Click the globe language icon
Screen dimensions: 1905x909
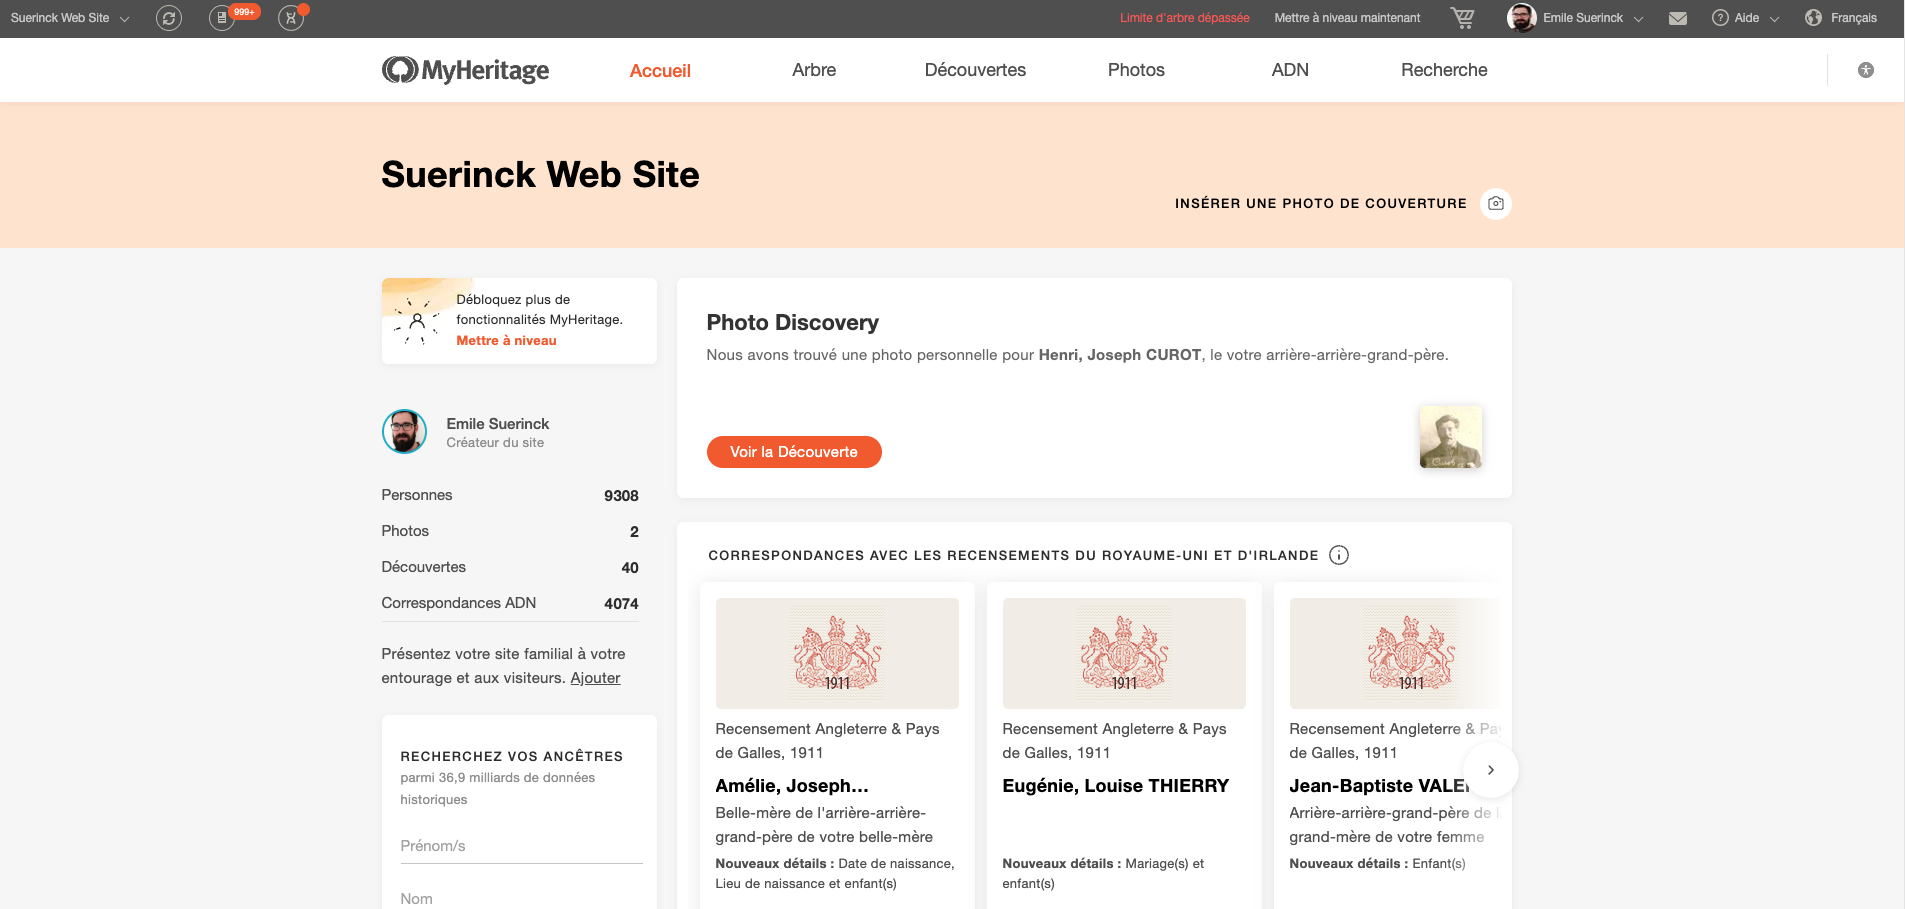pos(1813,18)
